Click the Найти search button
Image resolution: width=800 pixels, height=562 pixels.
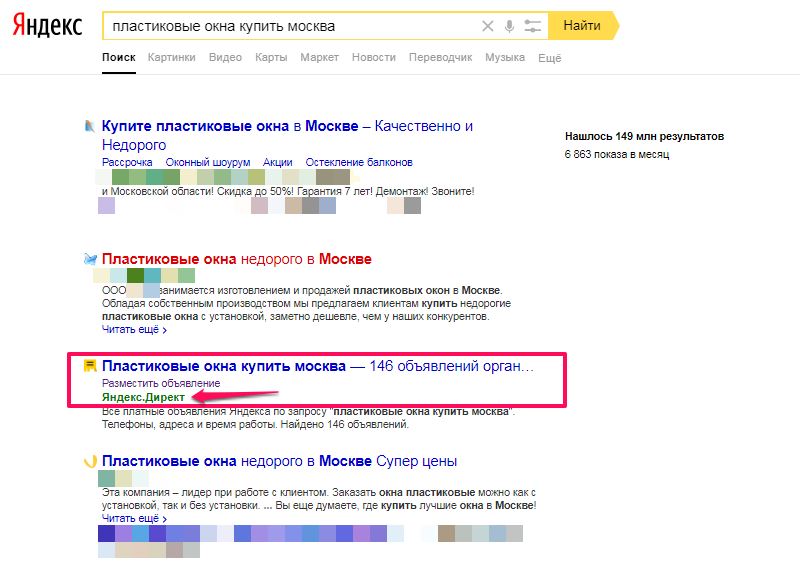582,25
